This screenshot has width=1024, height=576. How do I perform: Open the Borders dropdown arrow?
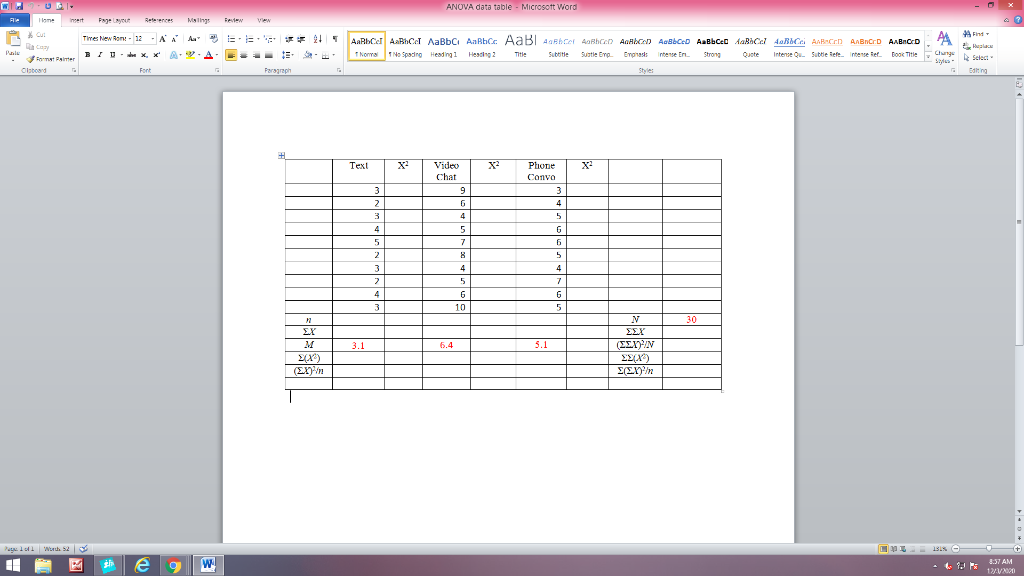333,56
